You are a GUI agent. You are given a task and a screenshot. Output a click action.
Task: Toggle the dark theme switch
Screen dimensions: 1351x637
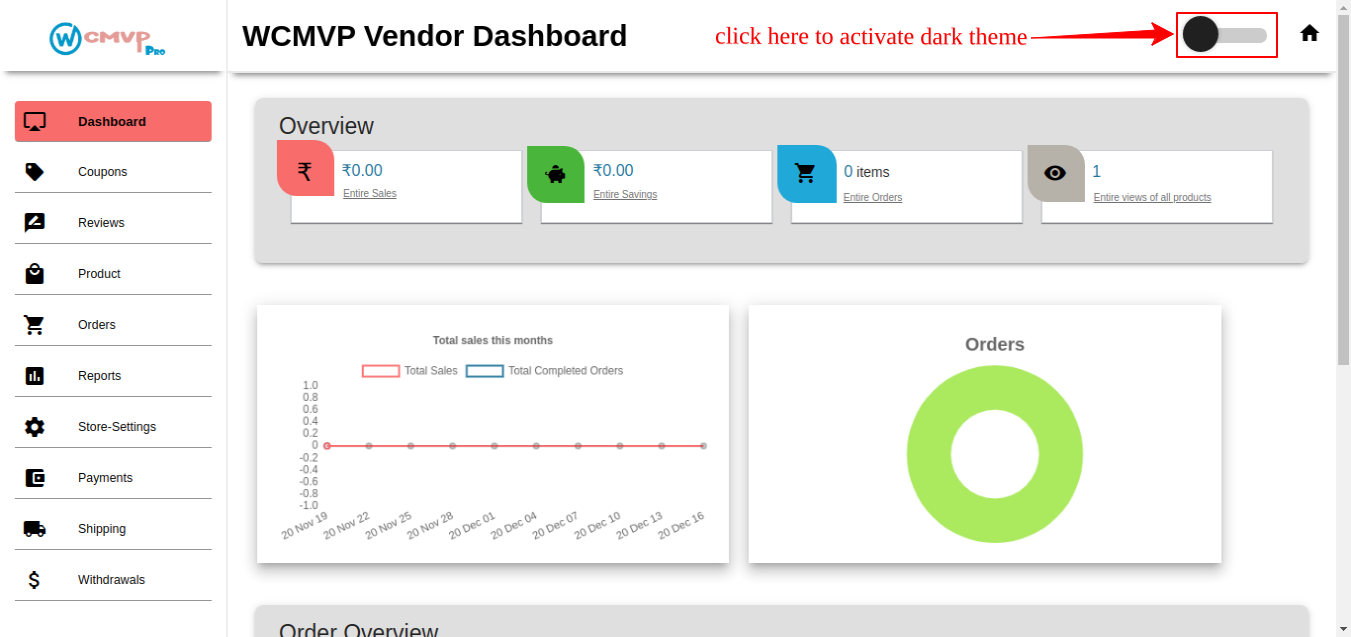coord(1225,35)
